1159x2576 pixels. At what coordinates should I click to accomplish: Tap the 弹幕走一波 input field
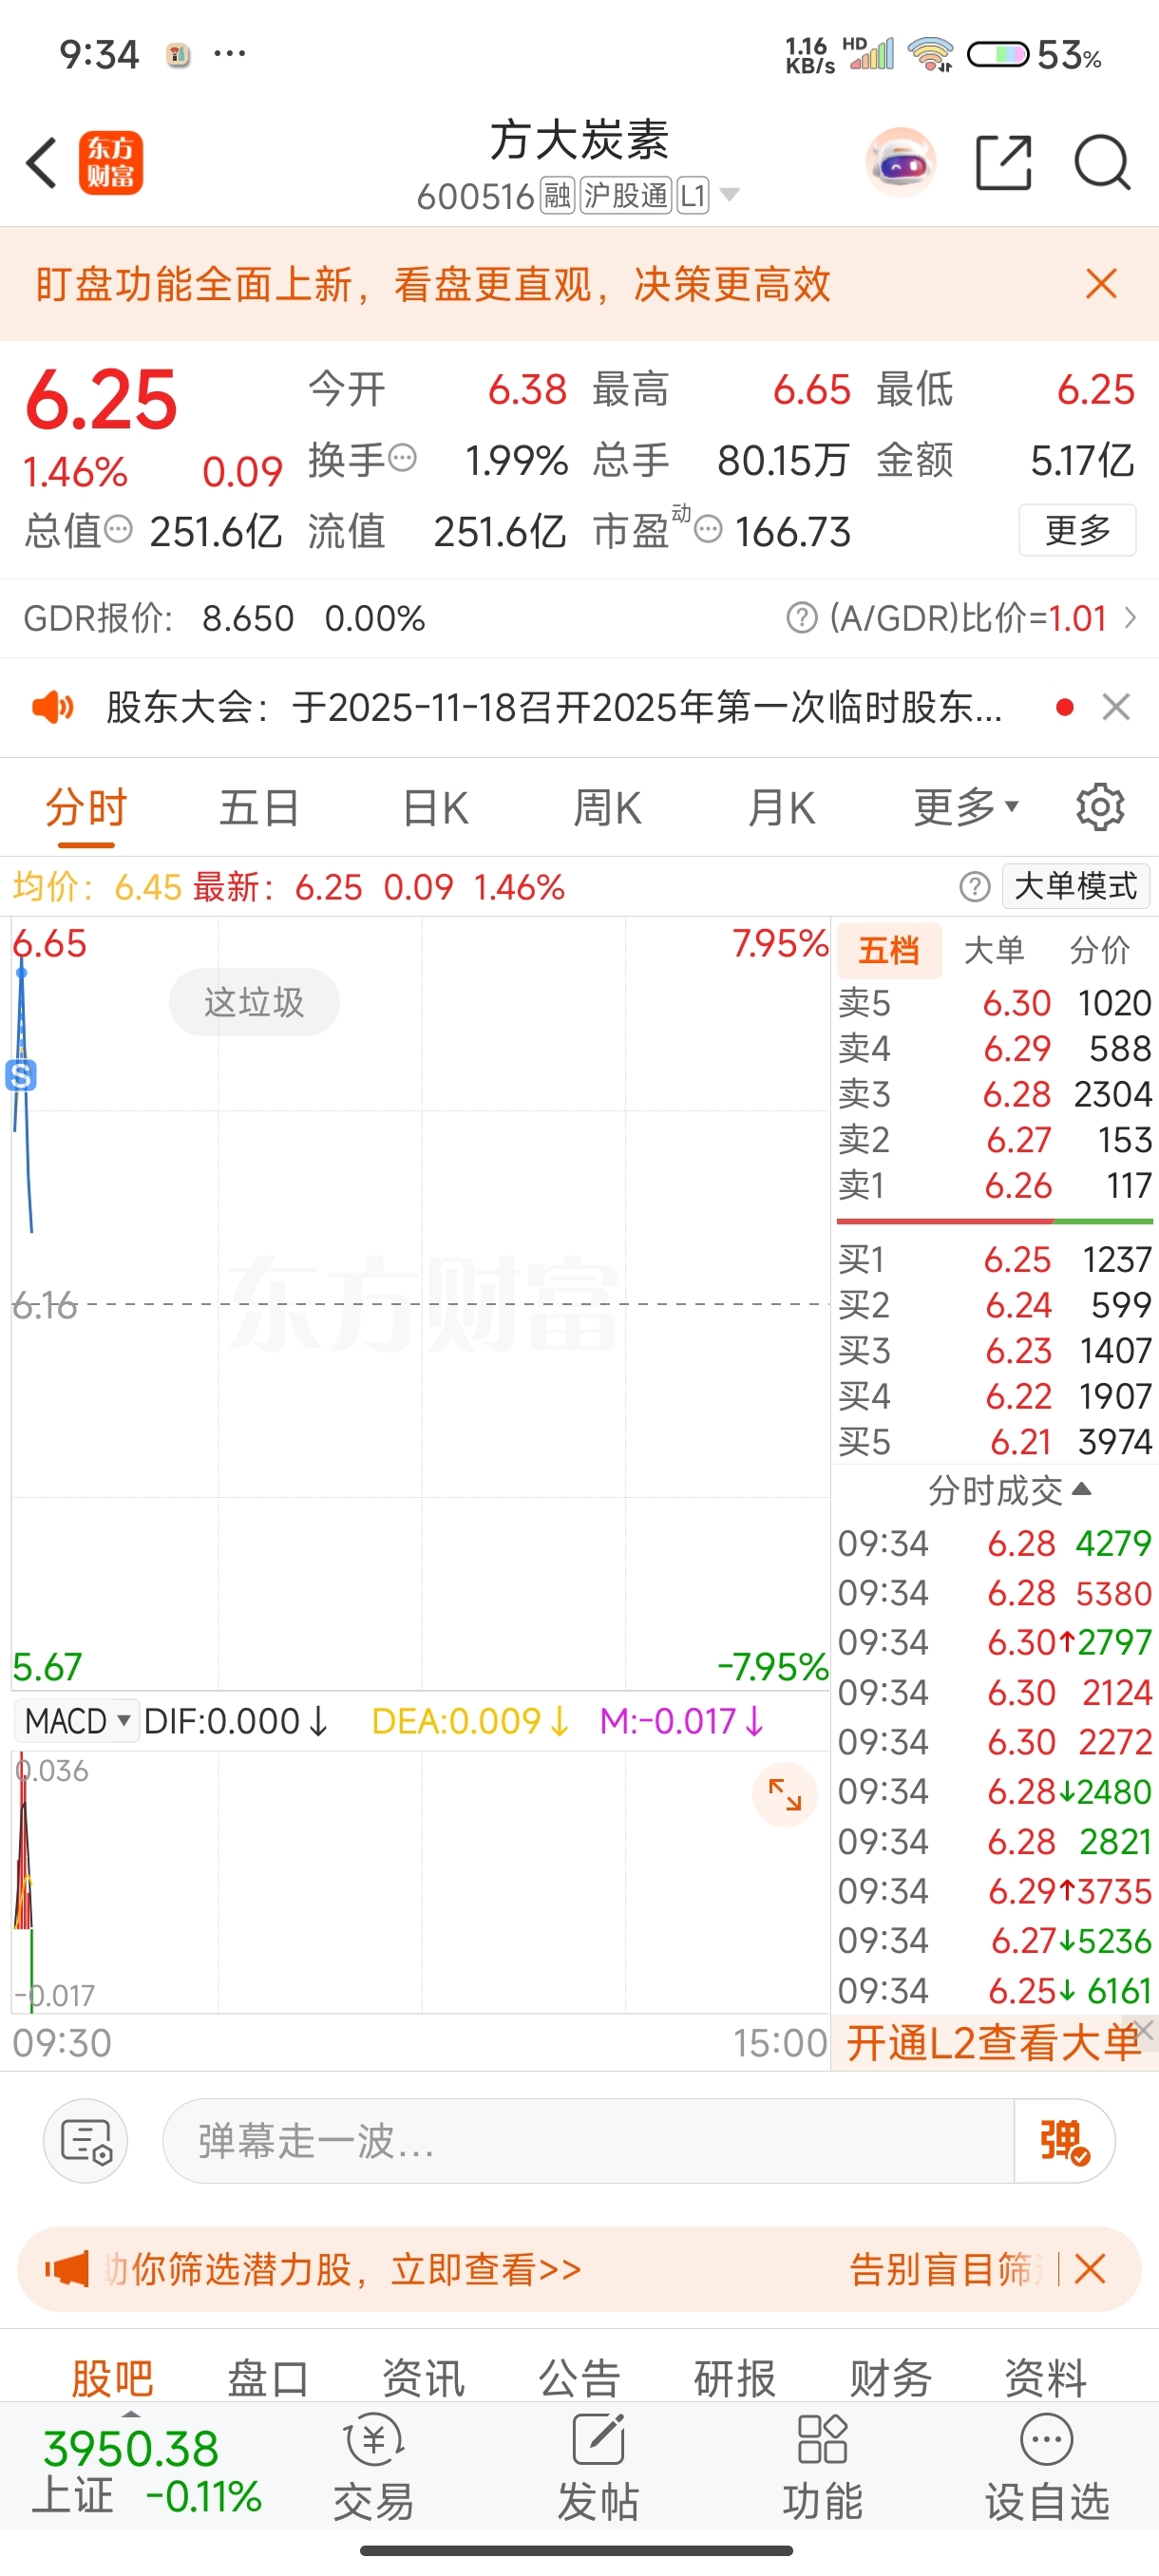click(x=588, y=2141)
